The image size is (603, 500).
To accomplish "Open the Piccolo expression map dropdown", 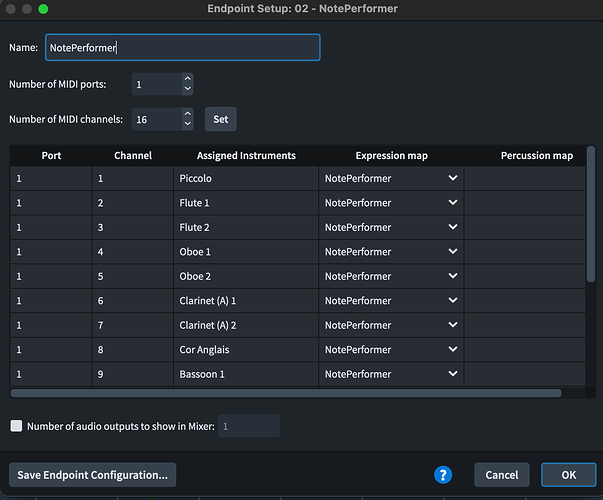I will click(x=453, y=178).
